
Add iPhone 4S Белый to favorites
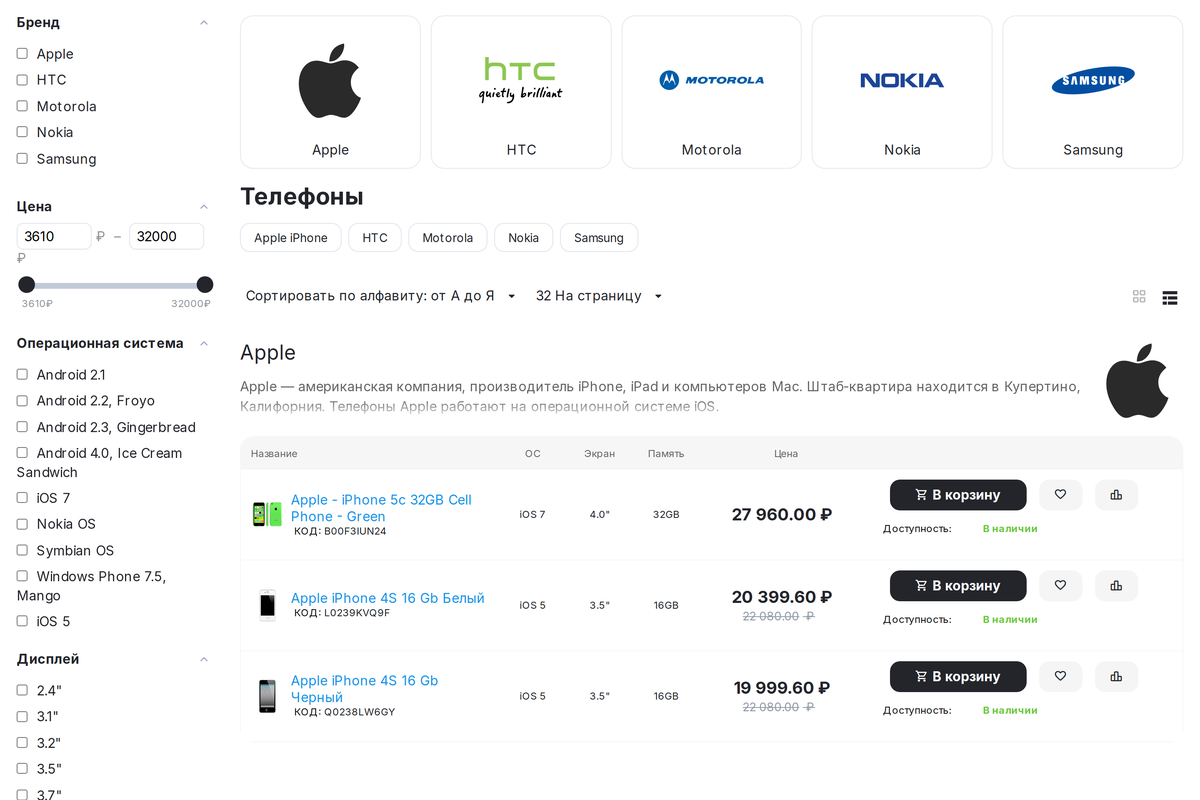pos(1060,586)
